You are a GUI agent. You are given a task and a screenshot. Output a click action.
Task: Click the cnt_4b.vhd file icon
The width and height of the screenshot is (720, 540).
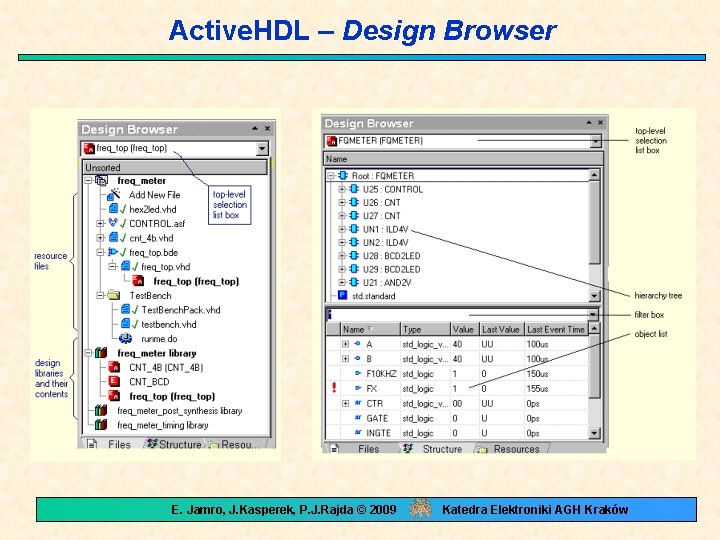point(113,238)
